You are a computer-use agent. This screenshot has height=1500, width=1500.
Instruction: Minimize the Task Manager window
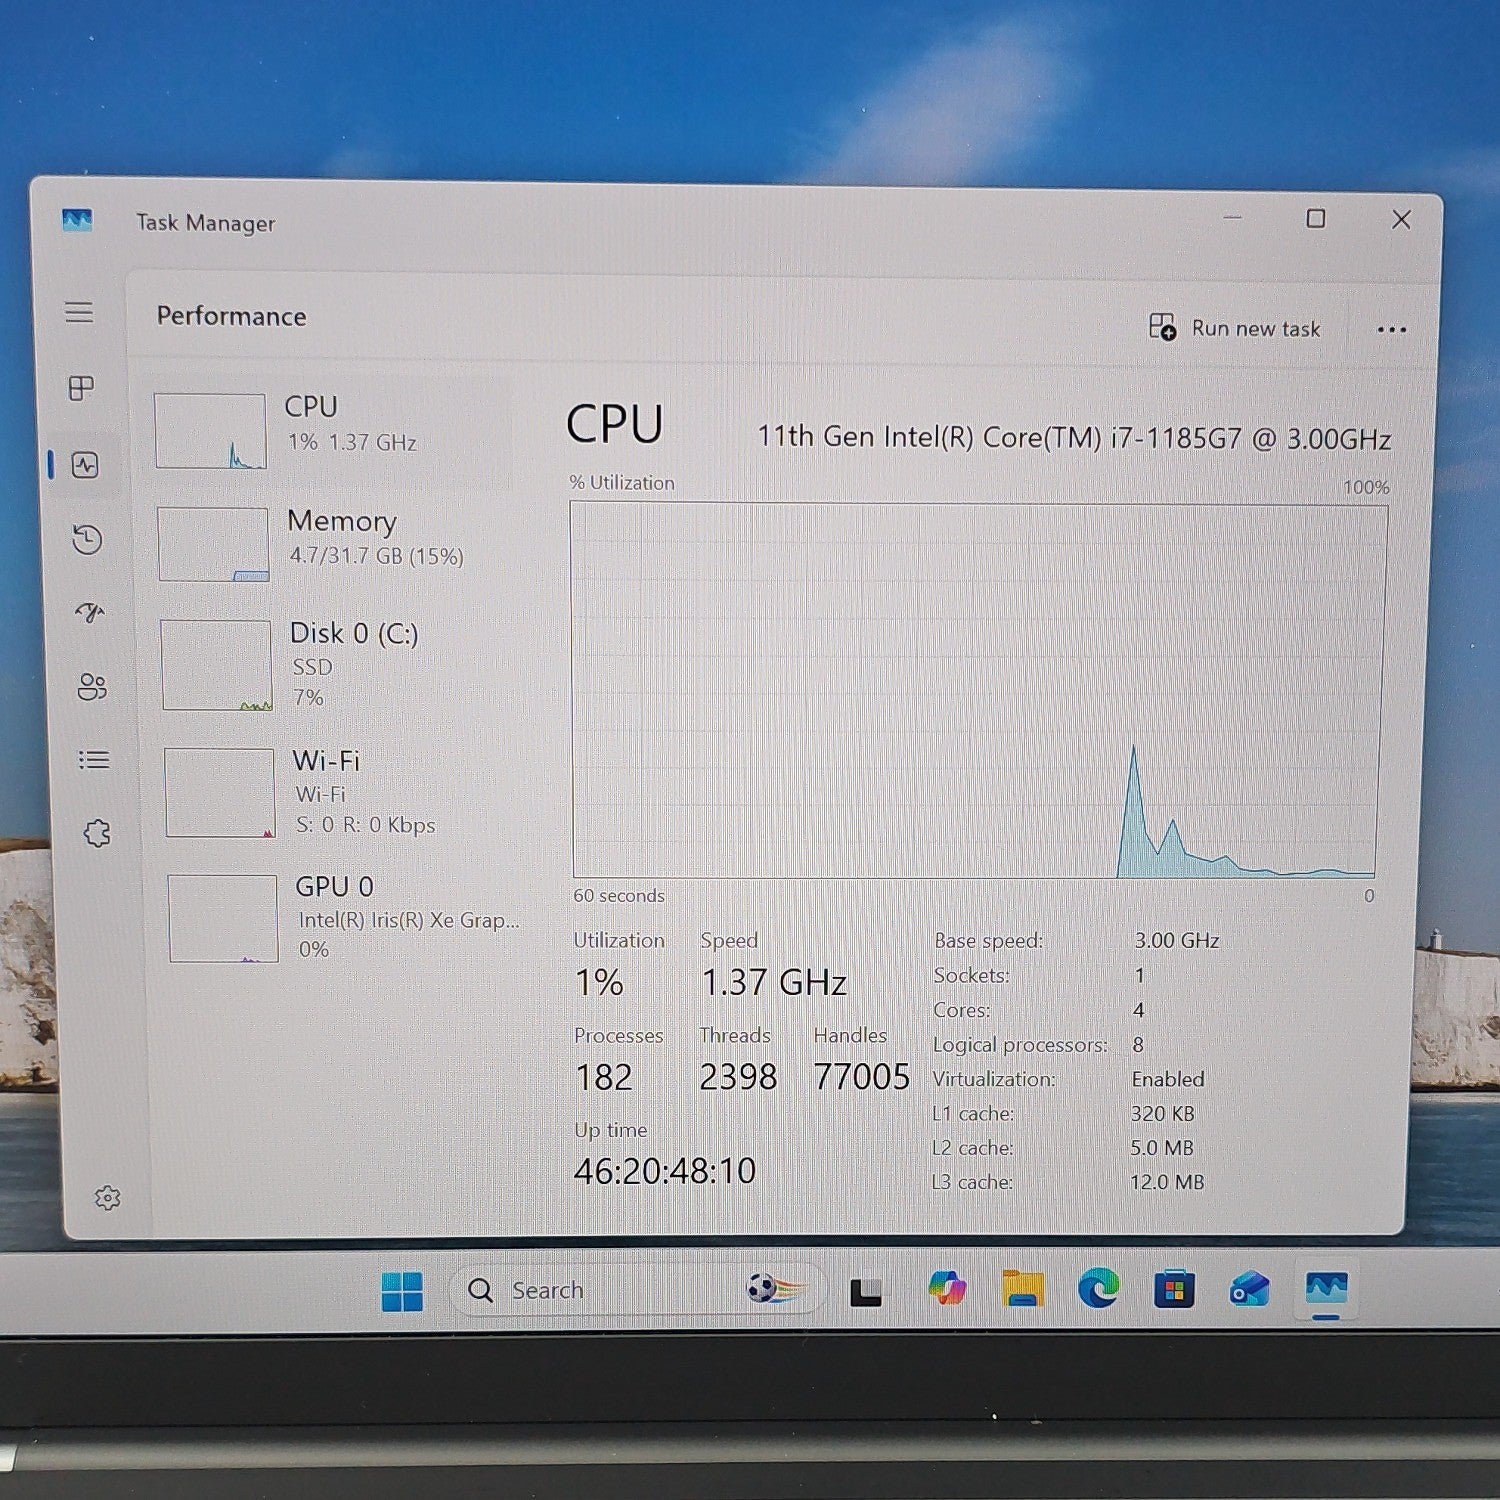1232,217
